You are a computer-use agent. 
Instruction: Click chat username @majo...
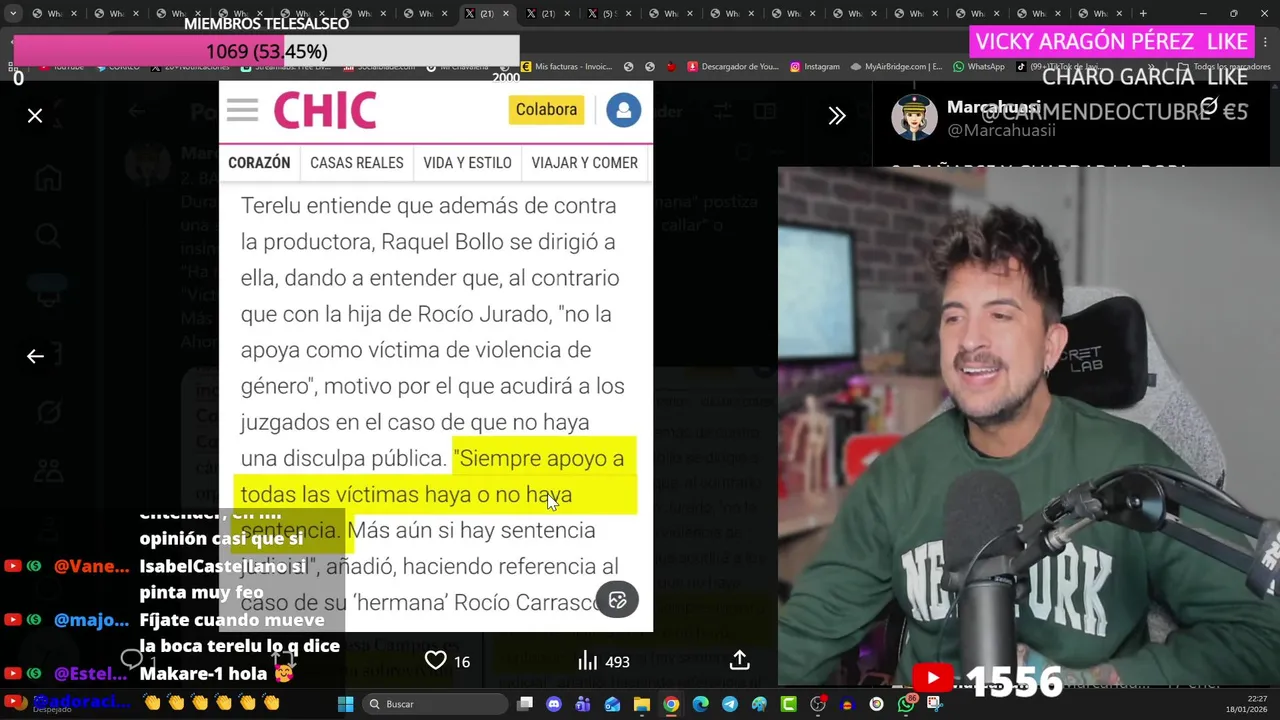click(91, 620)
